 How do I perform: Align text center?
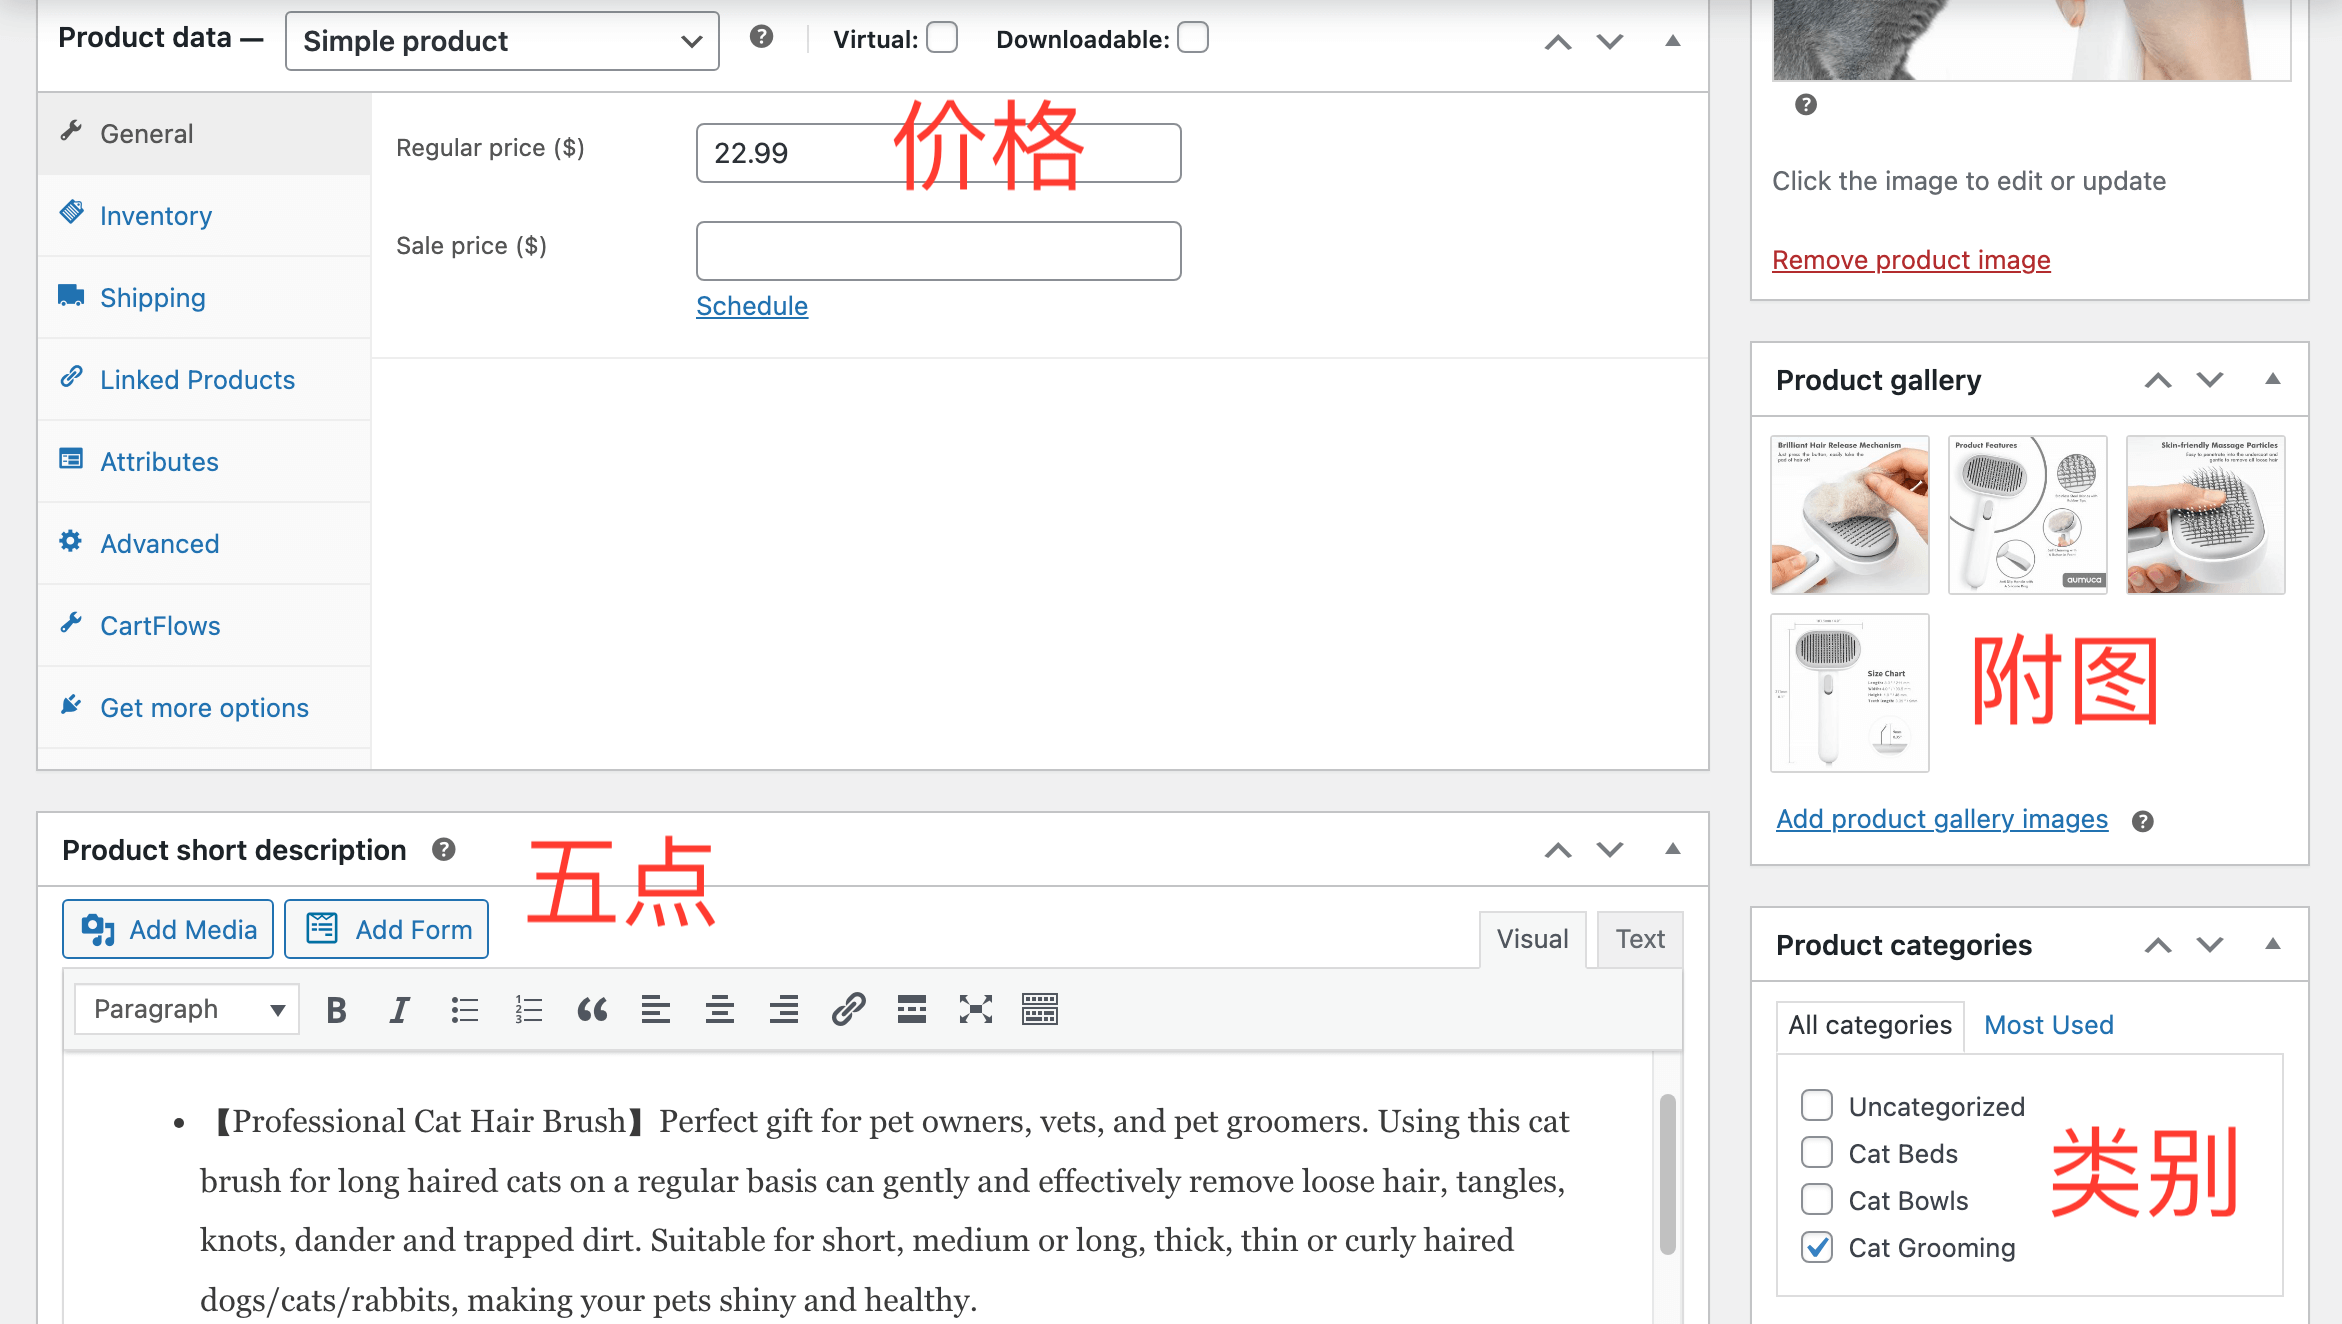[x=720, y=1010]
